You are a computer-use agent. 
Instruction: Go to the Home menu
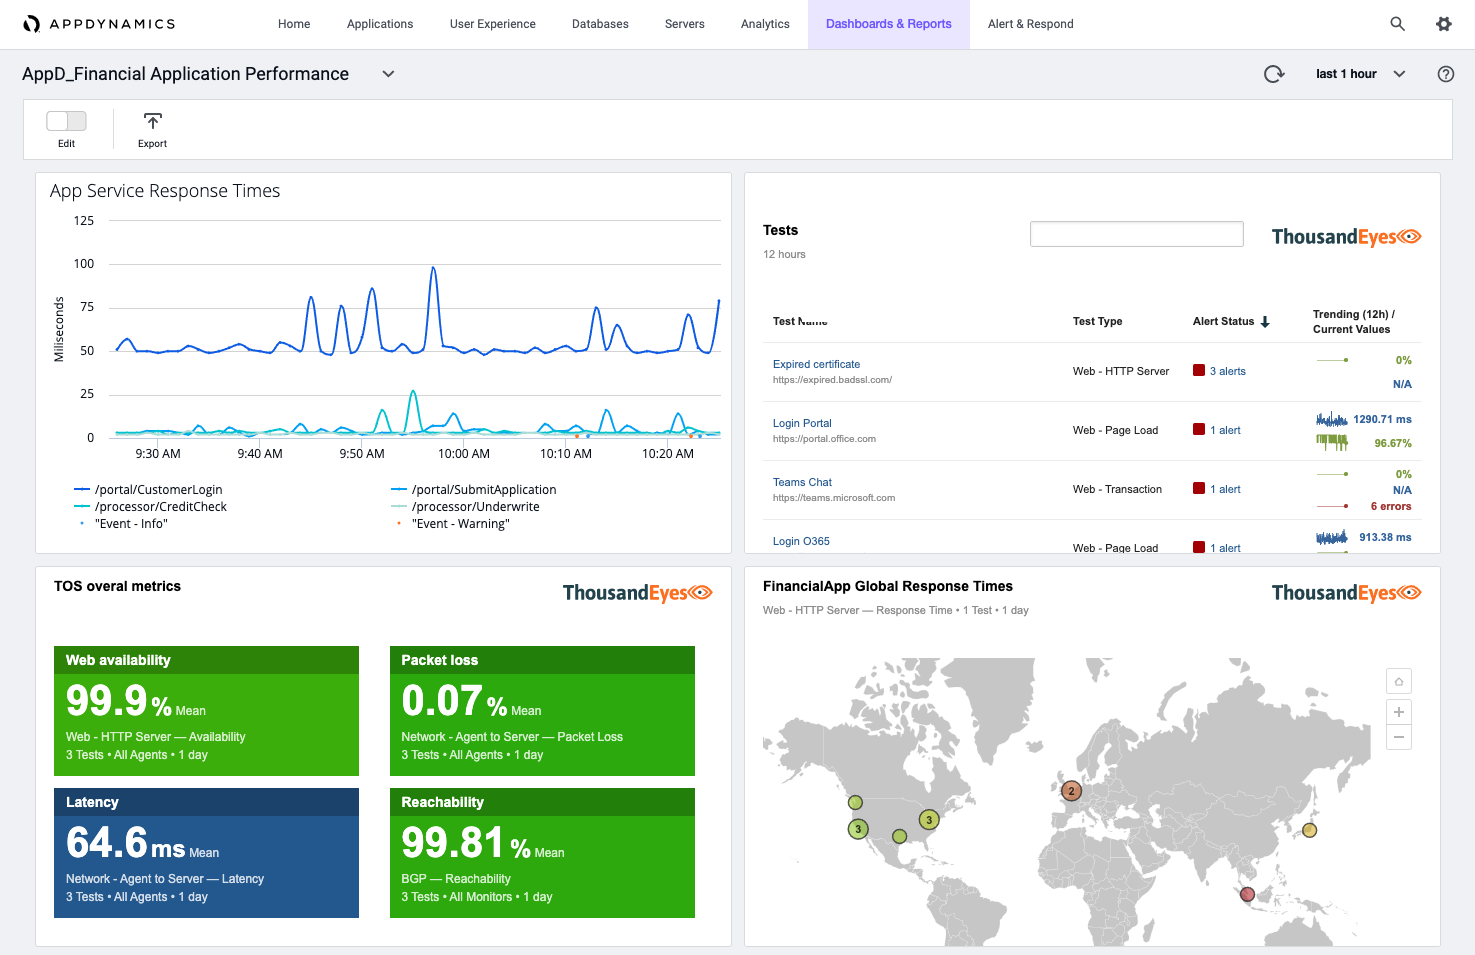point(294,24)
